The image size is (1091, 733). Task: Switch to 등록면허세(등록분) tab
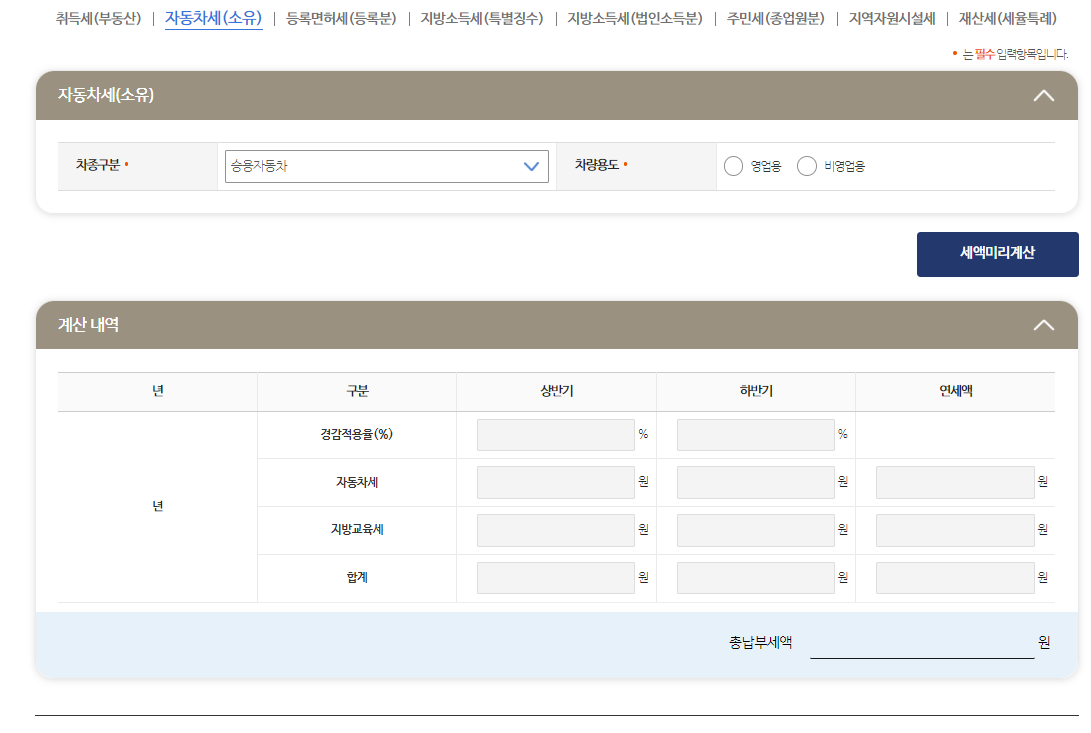coord(341,19)
